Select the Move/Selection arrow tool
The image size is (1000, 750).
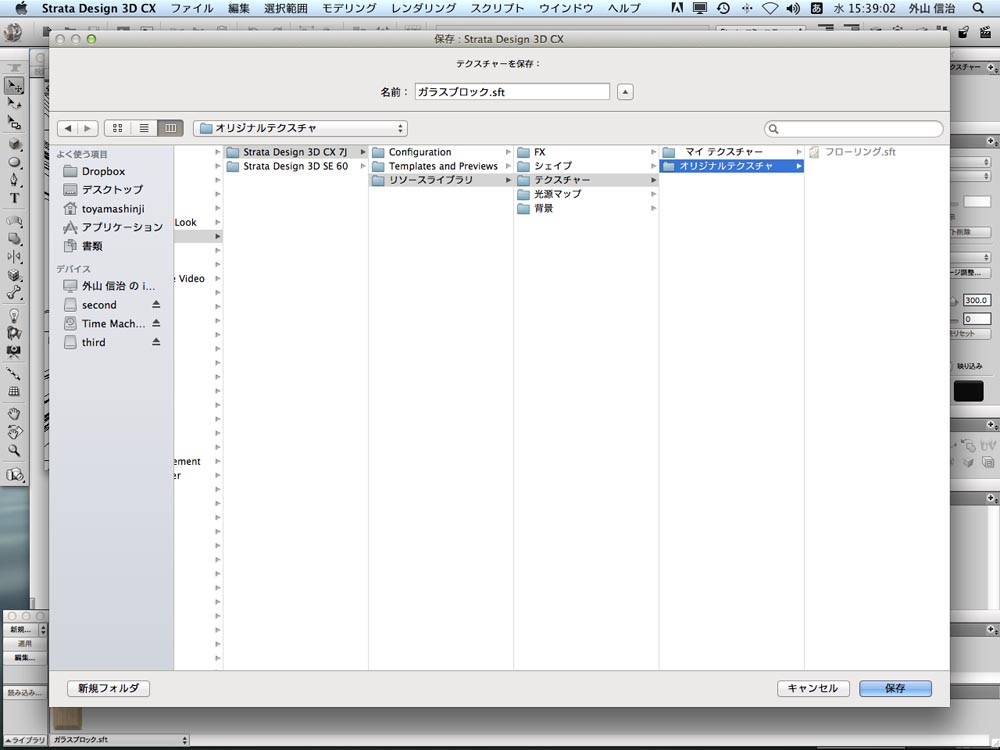tap(14, 85)
